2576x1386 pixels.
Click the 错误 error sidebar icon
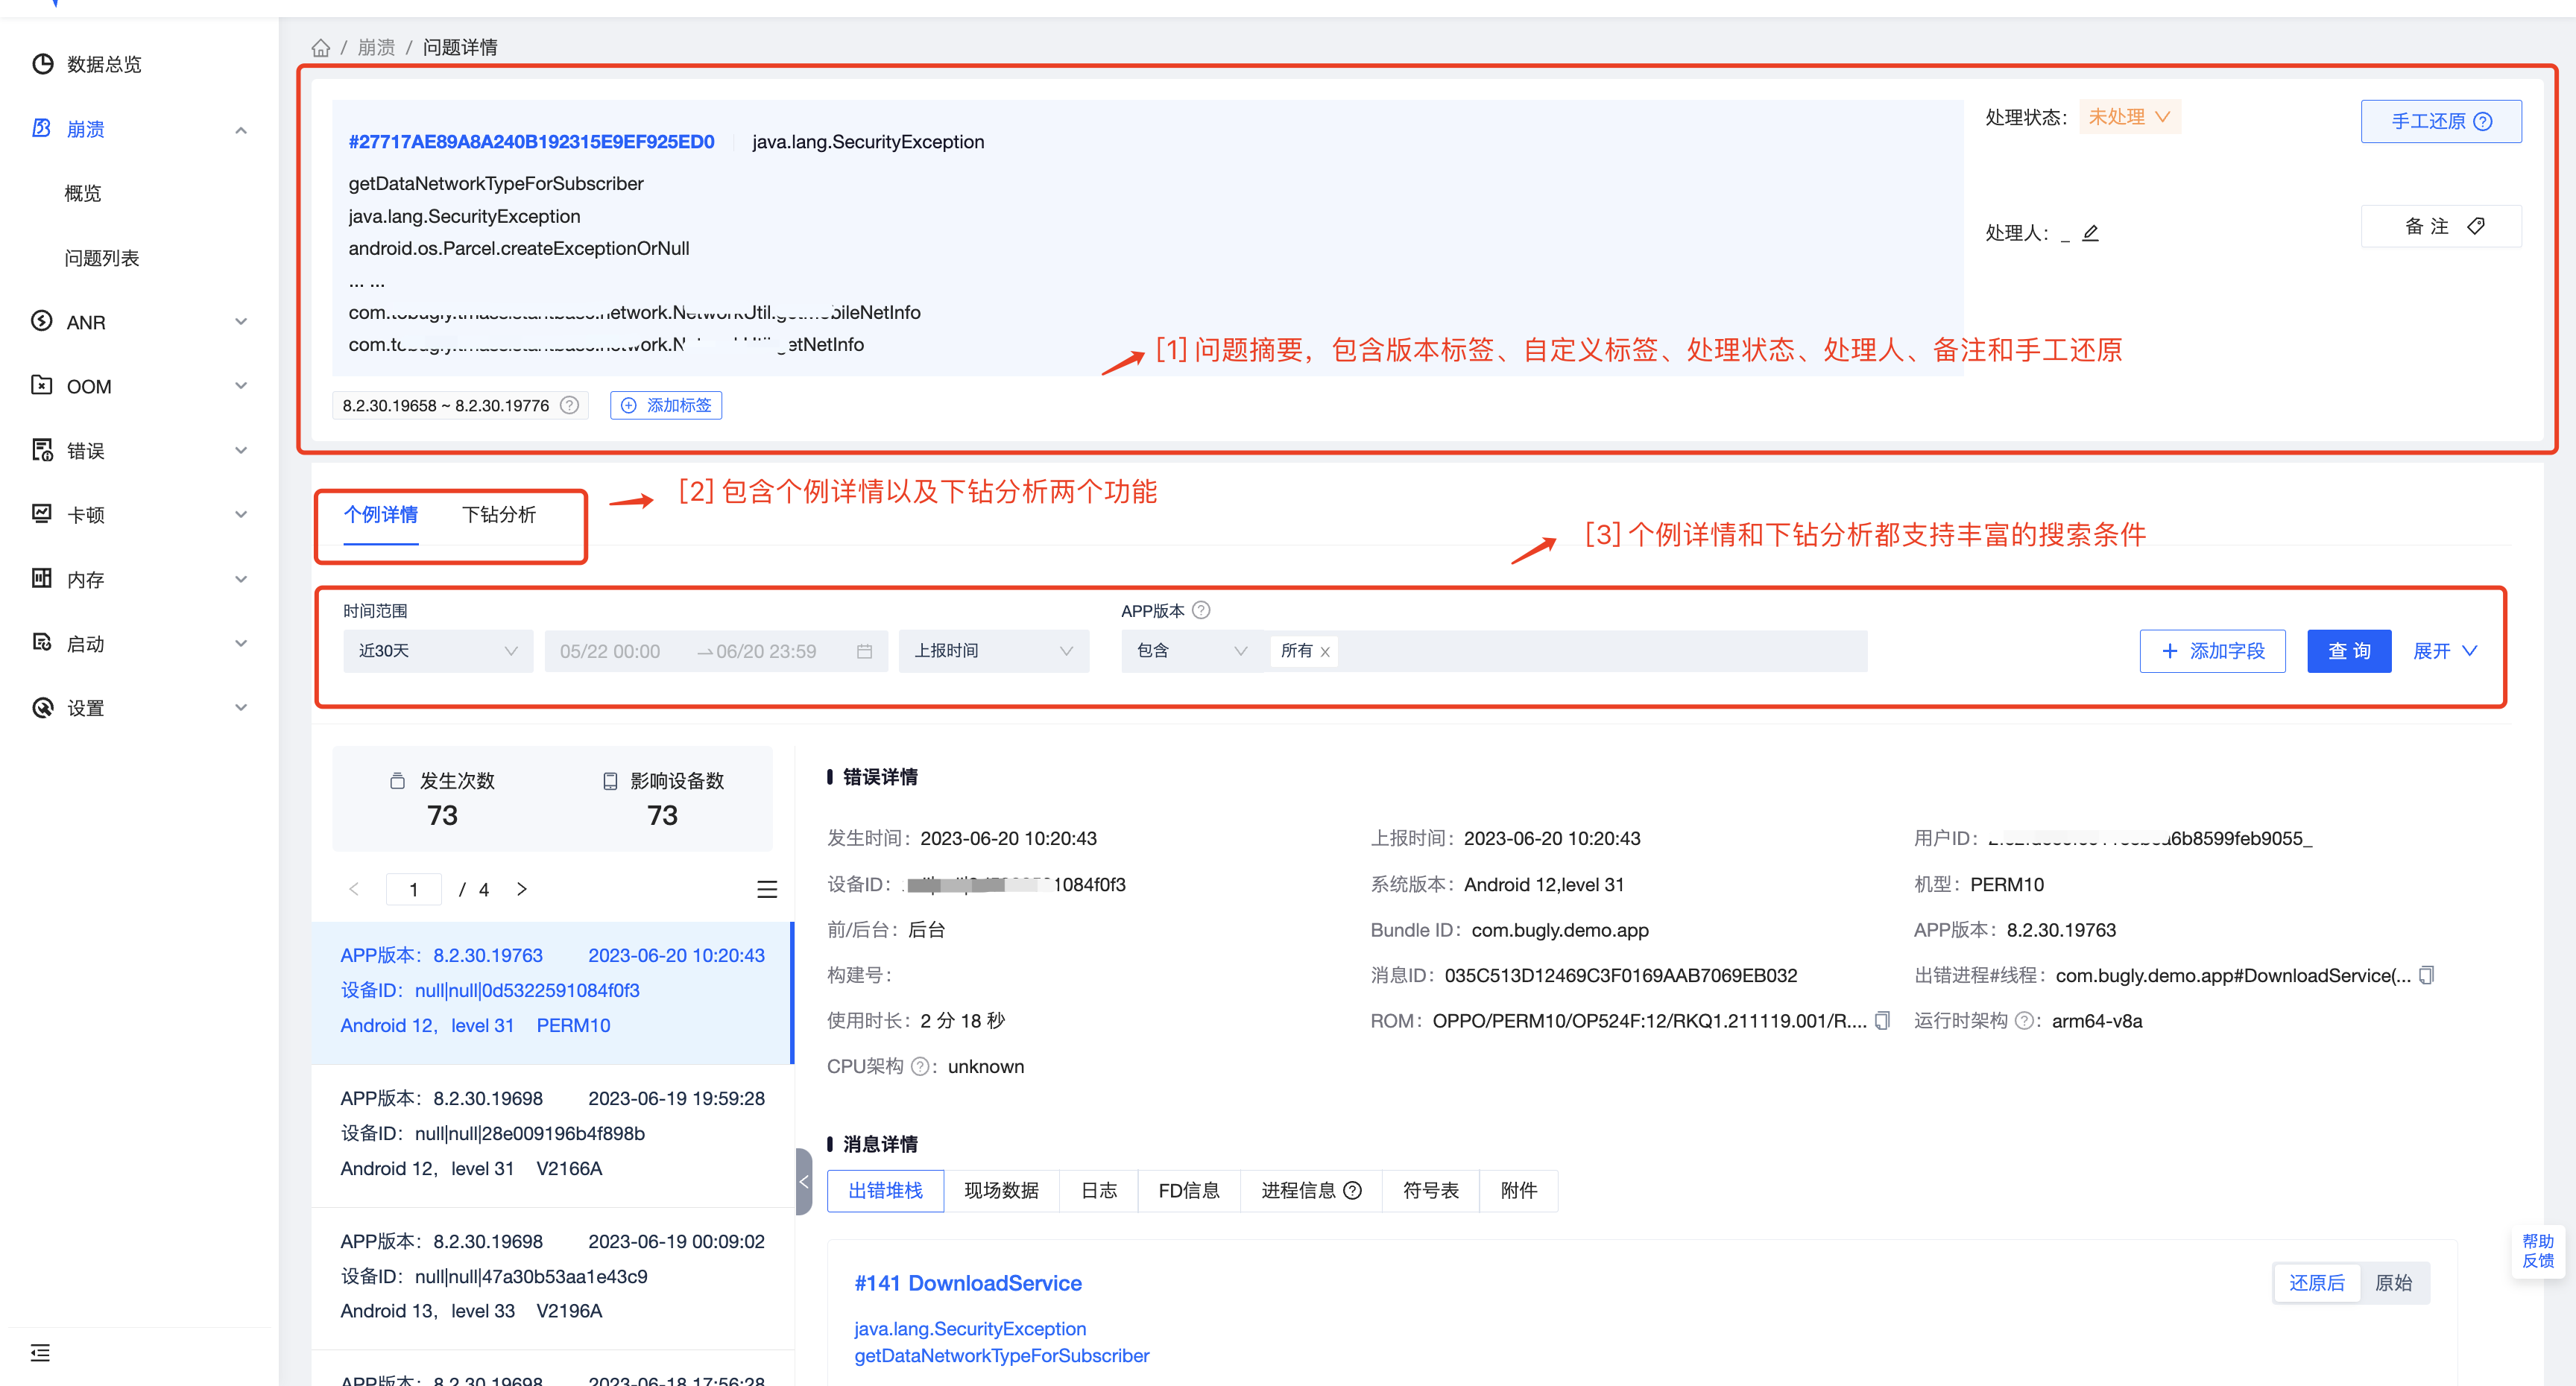pyautogui.click(x=42, y=450)
